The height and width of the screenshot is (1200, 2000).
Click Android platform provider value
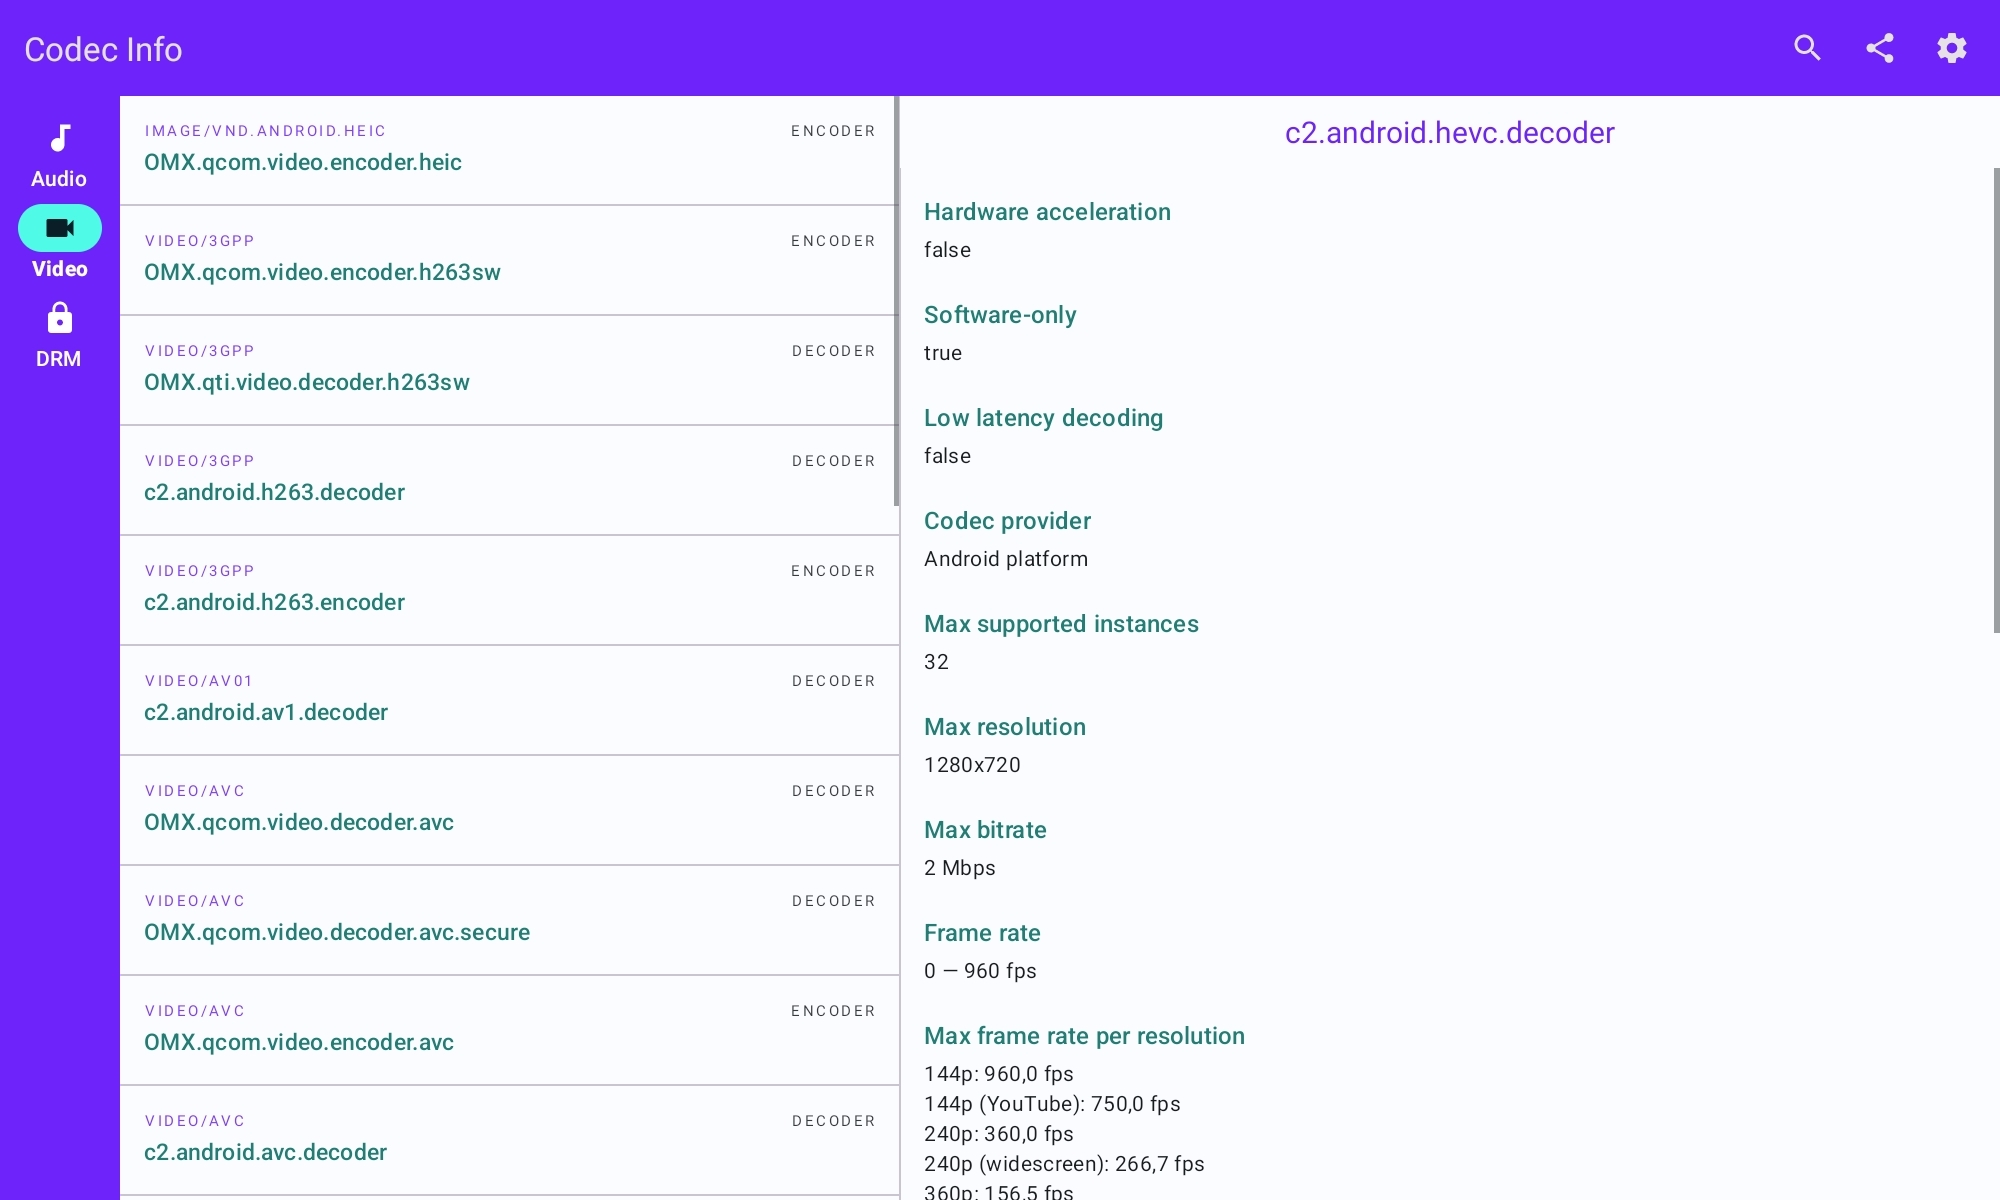(x=1006, y=559)
